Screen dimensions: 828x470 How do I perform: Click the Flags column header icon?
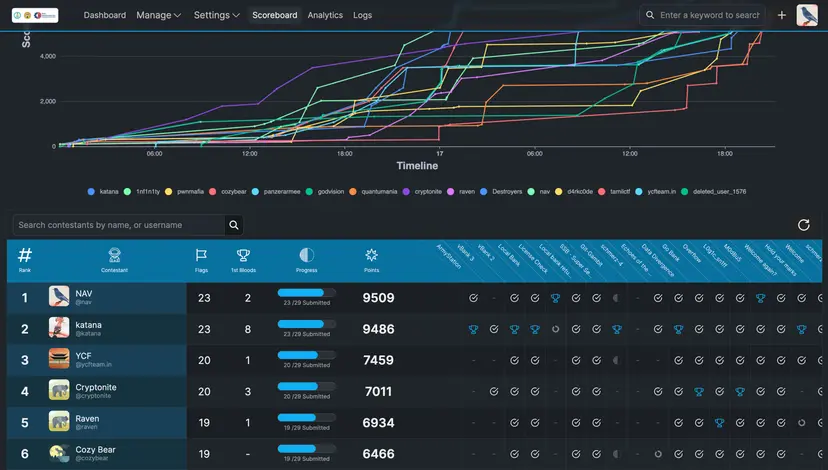(x=201, y=256)
